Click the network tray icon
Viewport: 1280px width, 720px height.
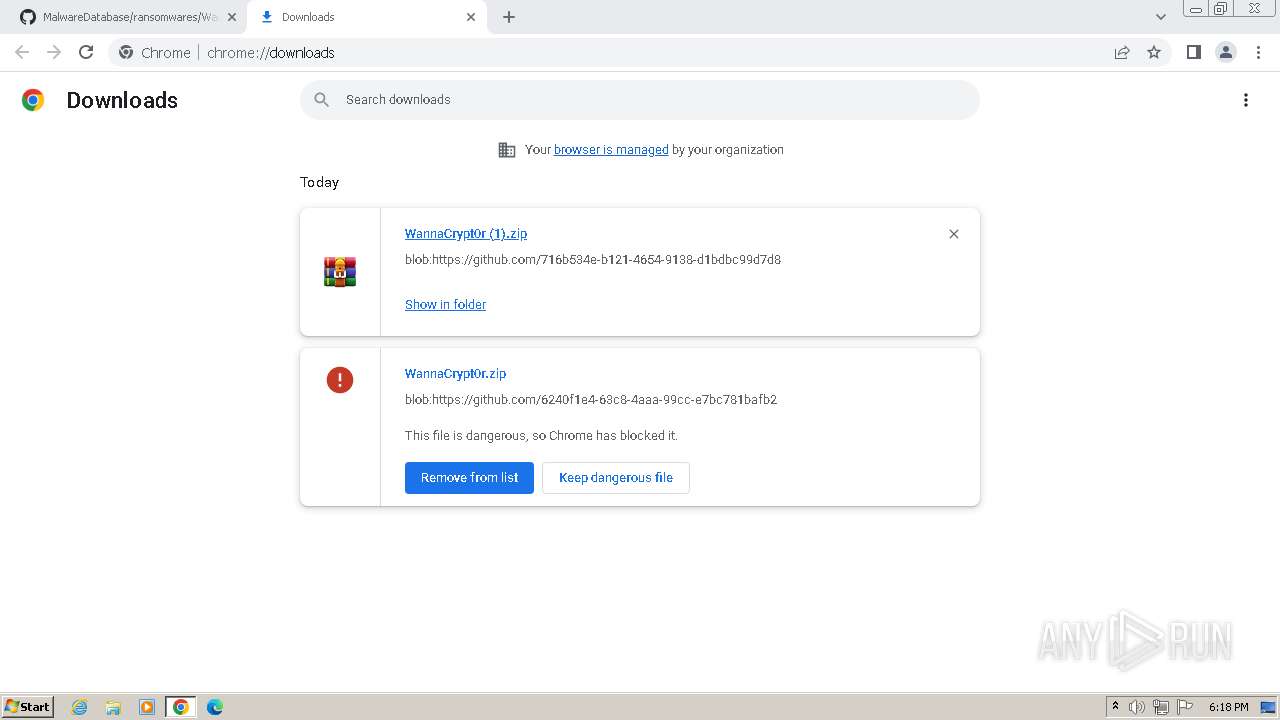tap(1161, 707)
